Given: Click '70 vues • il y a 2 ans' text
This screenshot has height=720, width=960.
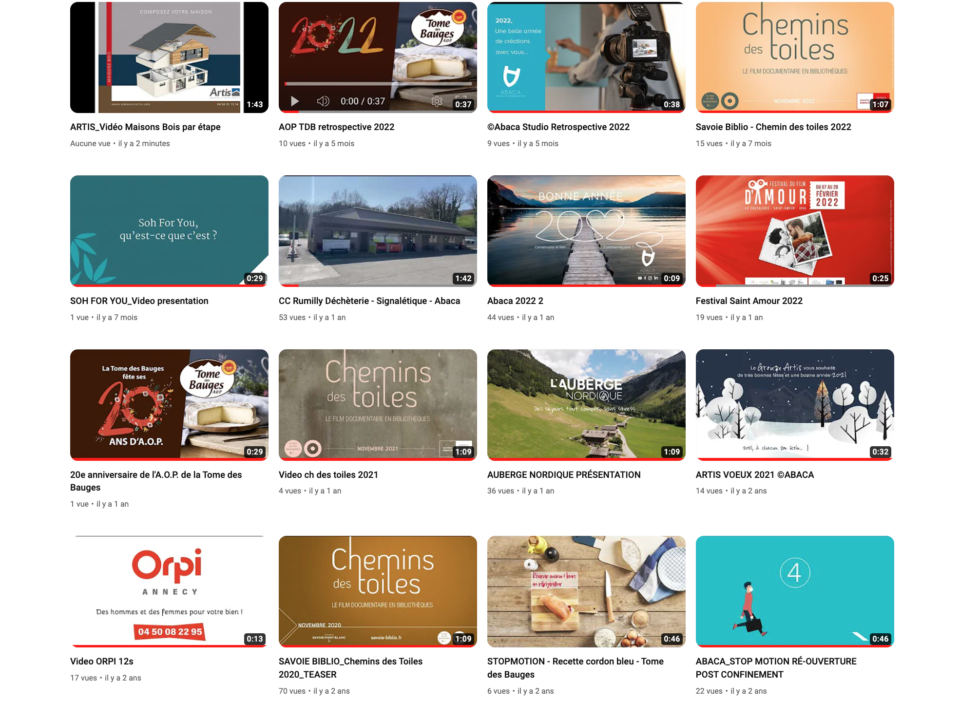Looking at the screenshot, I should [315, 691].
